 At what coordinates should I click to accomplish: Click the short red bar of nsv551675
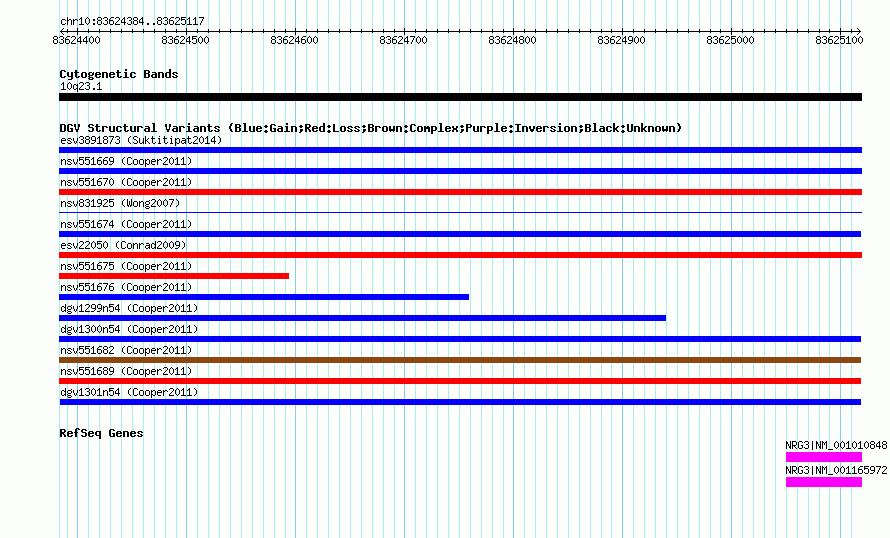click(x=174, y=276)
